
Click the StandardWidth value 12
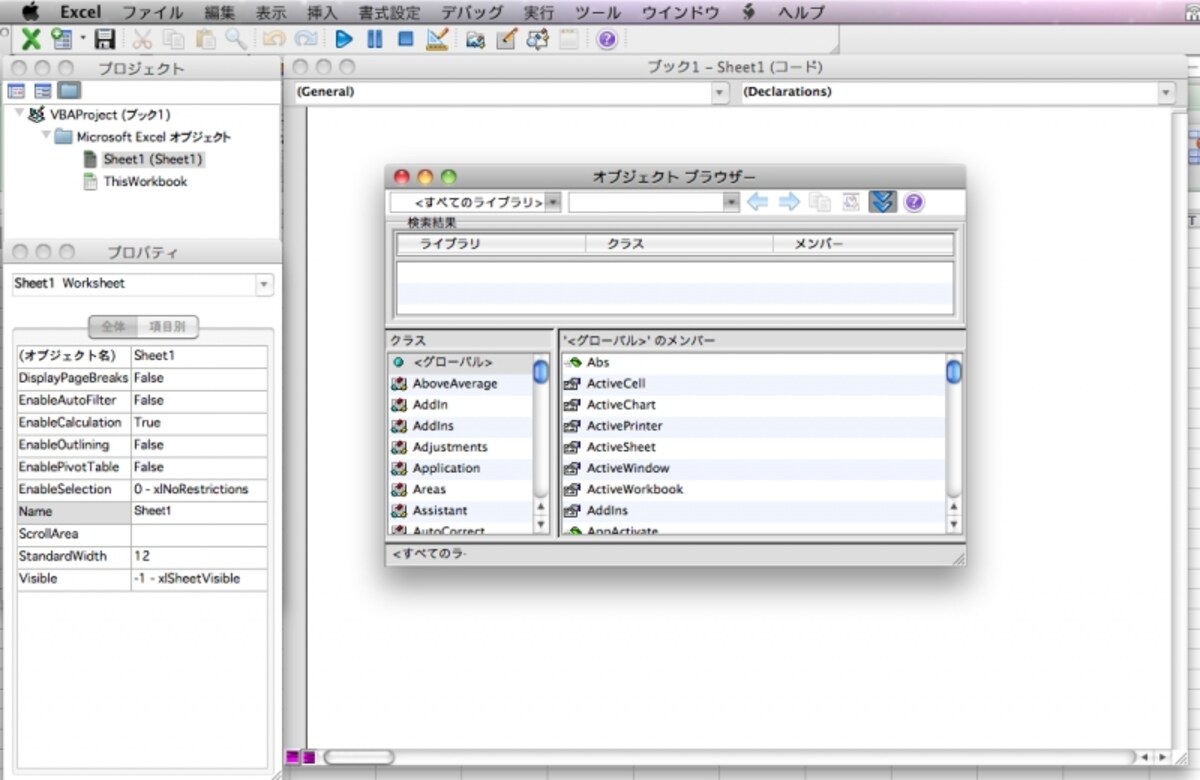coord(199,556)
